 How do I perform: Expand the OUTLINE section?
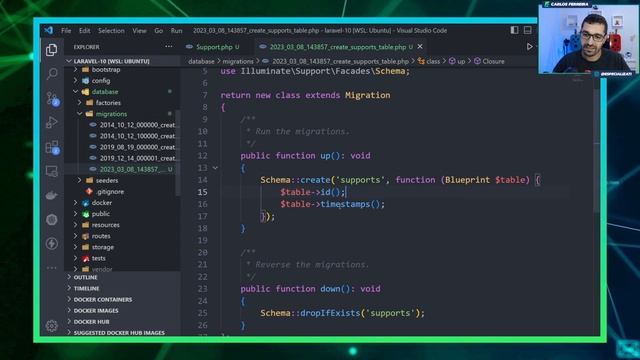tap(85, 277)
